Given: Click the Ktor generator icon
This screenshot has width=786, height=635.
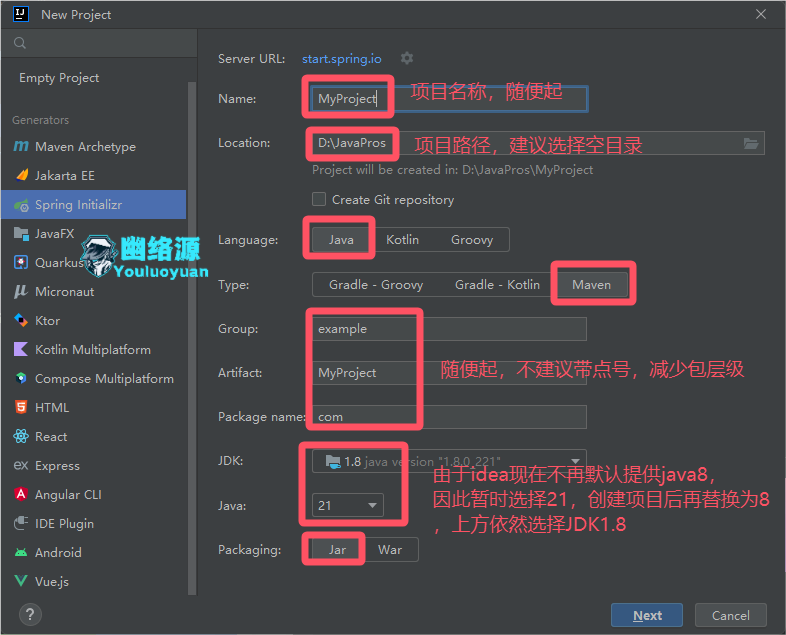Looking at the screenshot, I should [21, 321].
